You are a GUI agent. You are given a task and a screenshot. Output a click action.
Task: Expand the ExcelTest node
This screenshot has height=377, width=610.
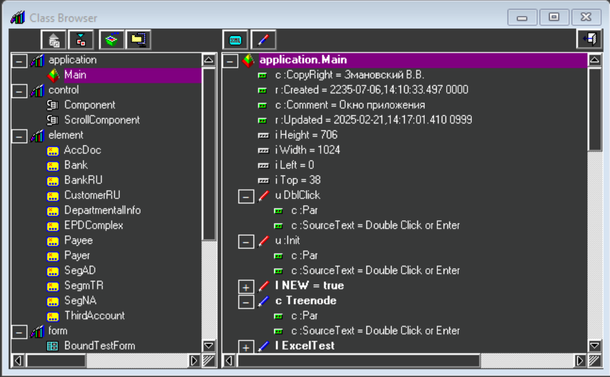246,346
